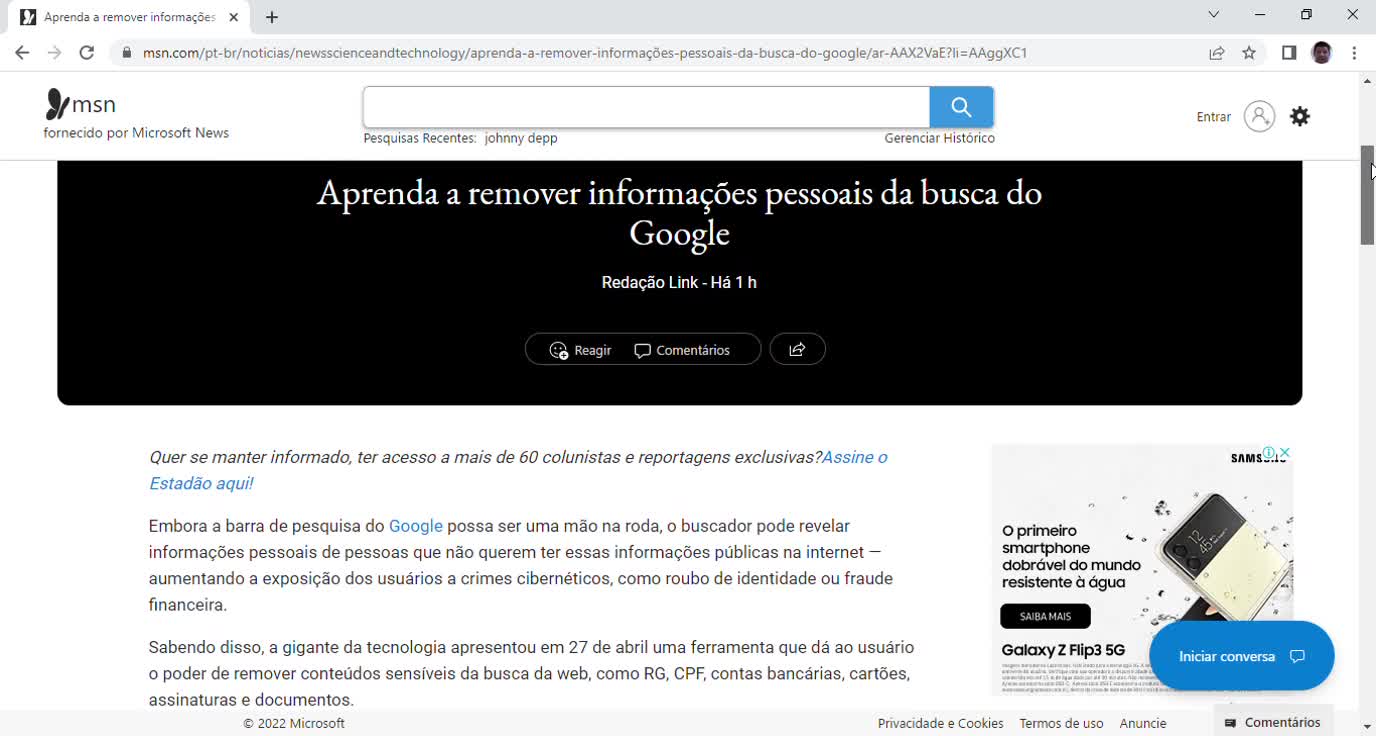This screenshot has height=736, width=1376.
Task: Close the Samsung ad with X
Action: pos(1285,453)
